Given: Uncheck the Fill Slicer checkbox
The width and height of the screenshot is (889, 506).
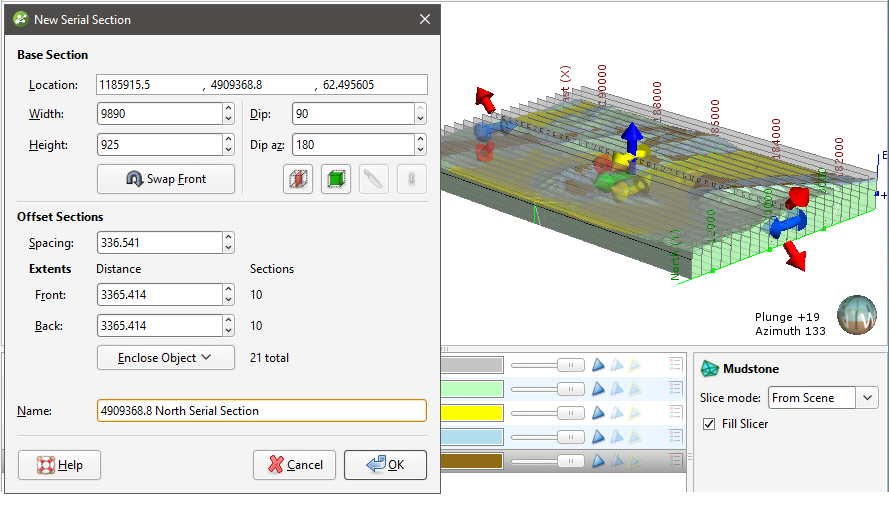Looking at the screenshot, I should tap(708, 424).
